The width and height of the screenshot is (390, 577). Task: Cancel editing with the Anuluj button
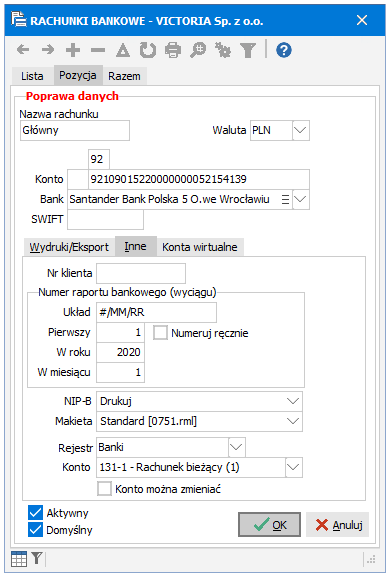[x=337, y=524]
